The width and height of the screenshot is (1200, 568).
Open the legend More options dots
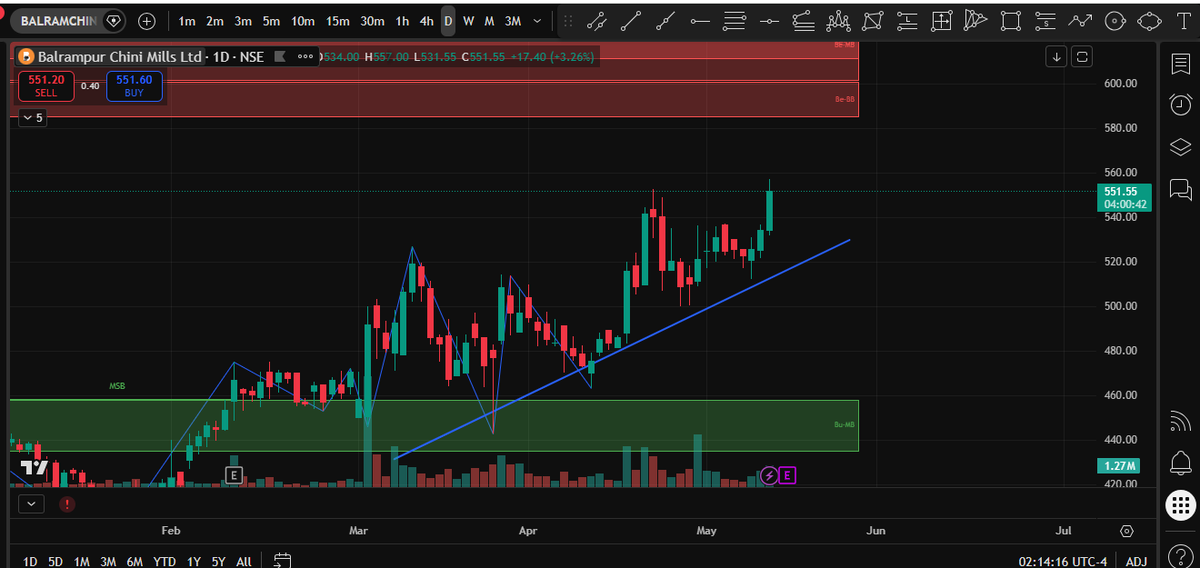pos(304,57)
